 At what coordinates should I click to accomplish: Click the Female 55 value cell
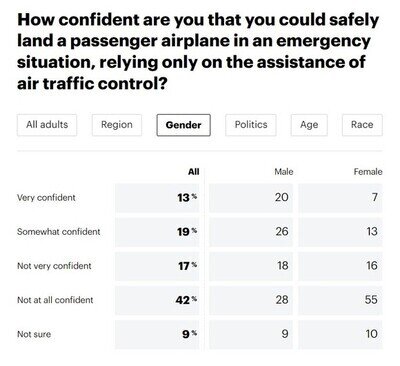click(x=340, y=300)
